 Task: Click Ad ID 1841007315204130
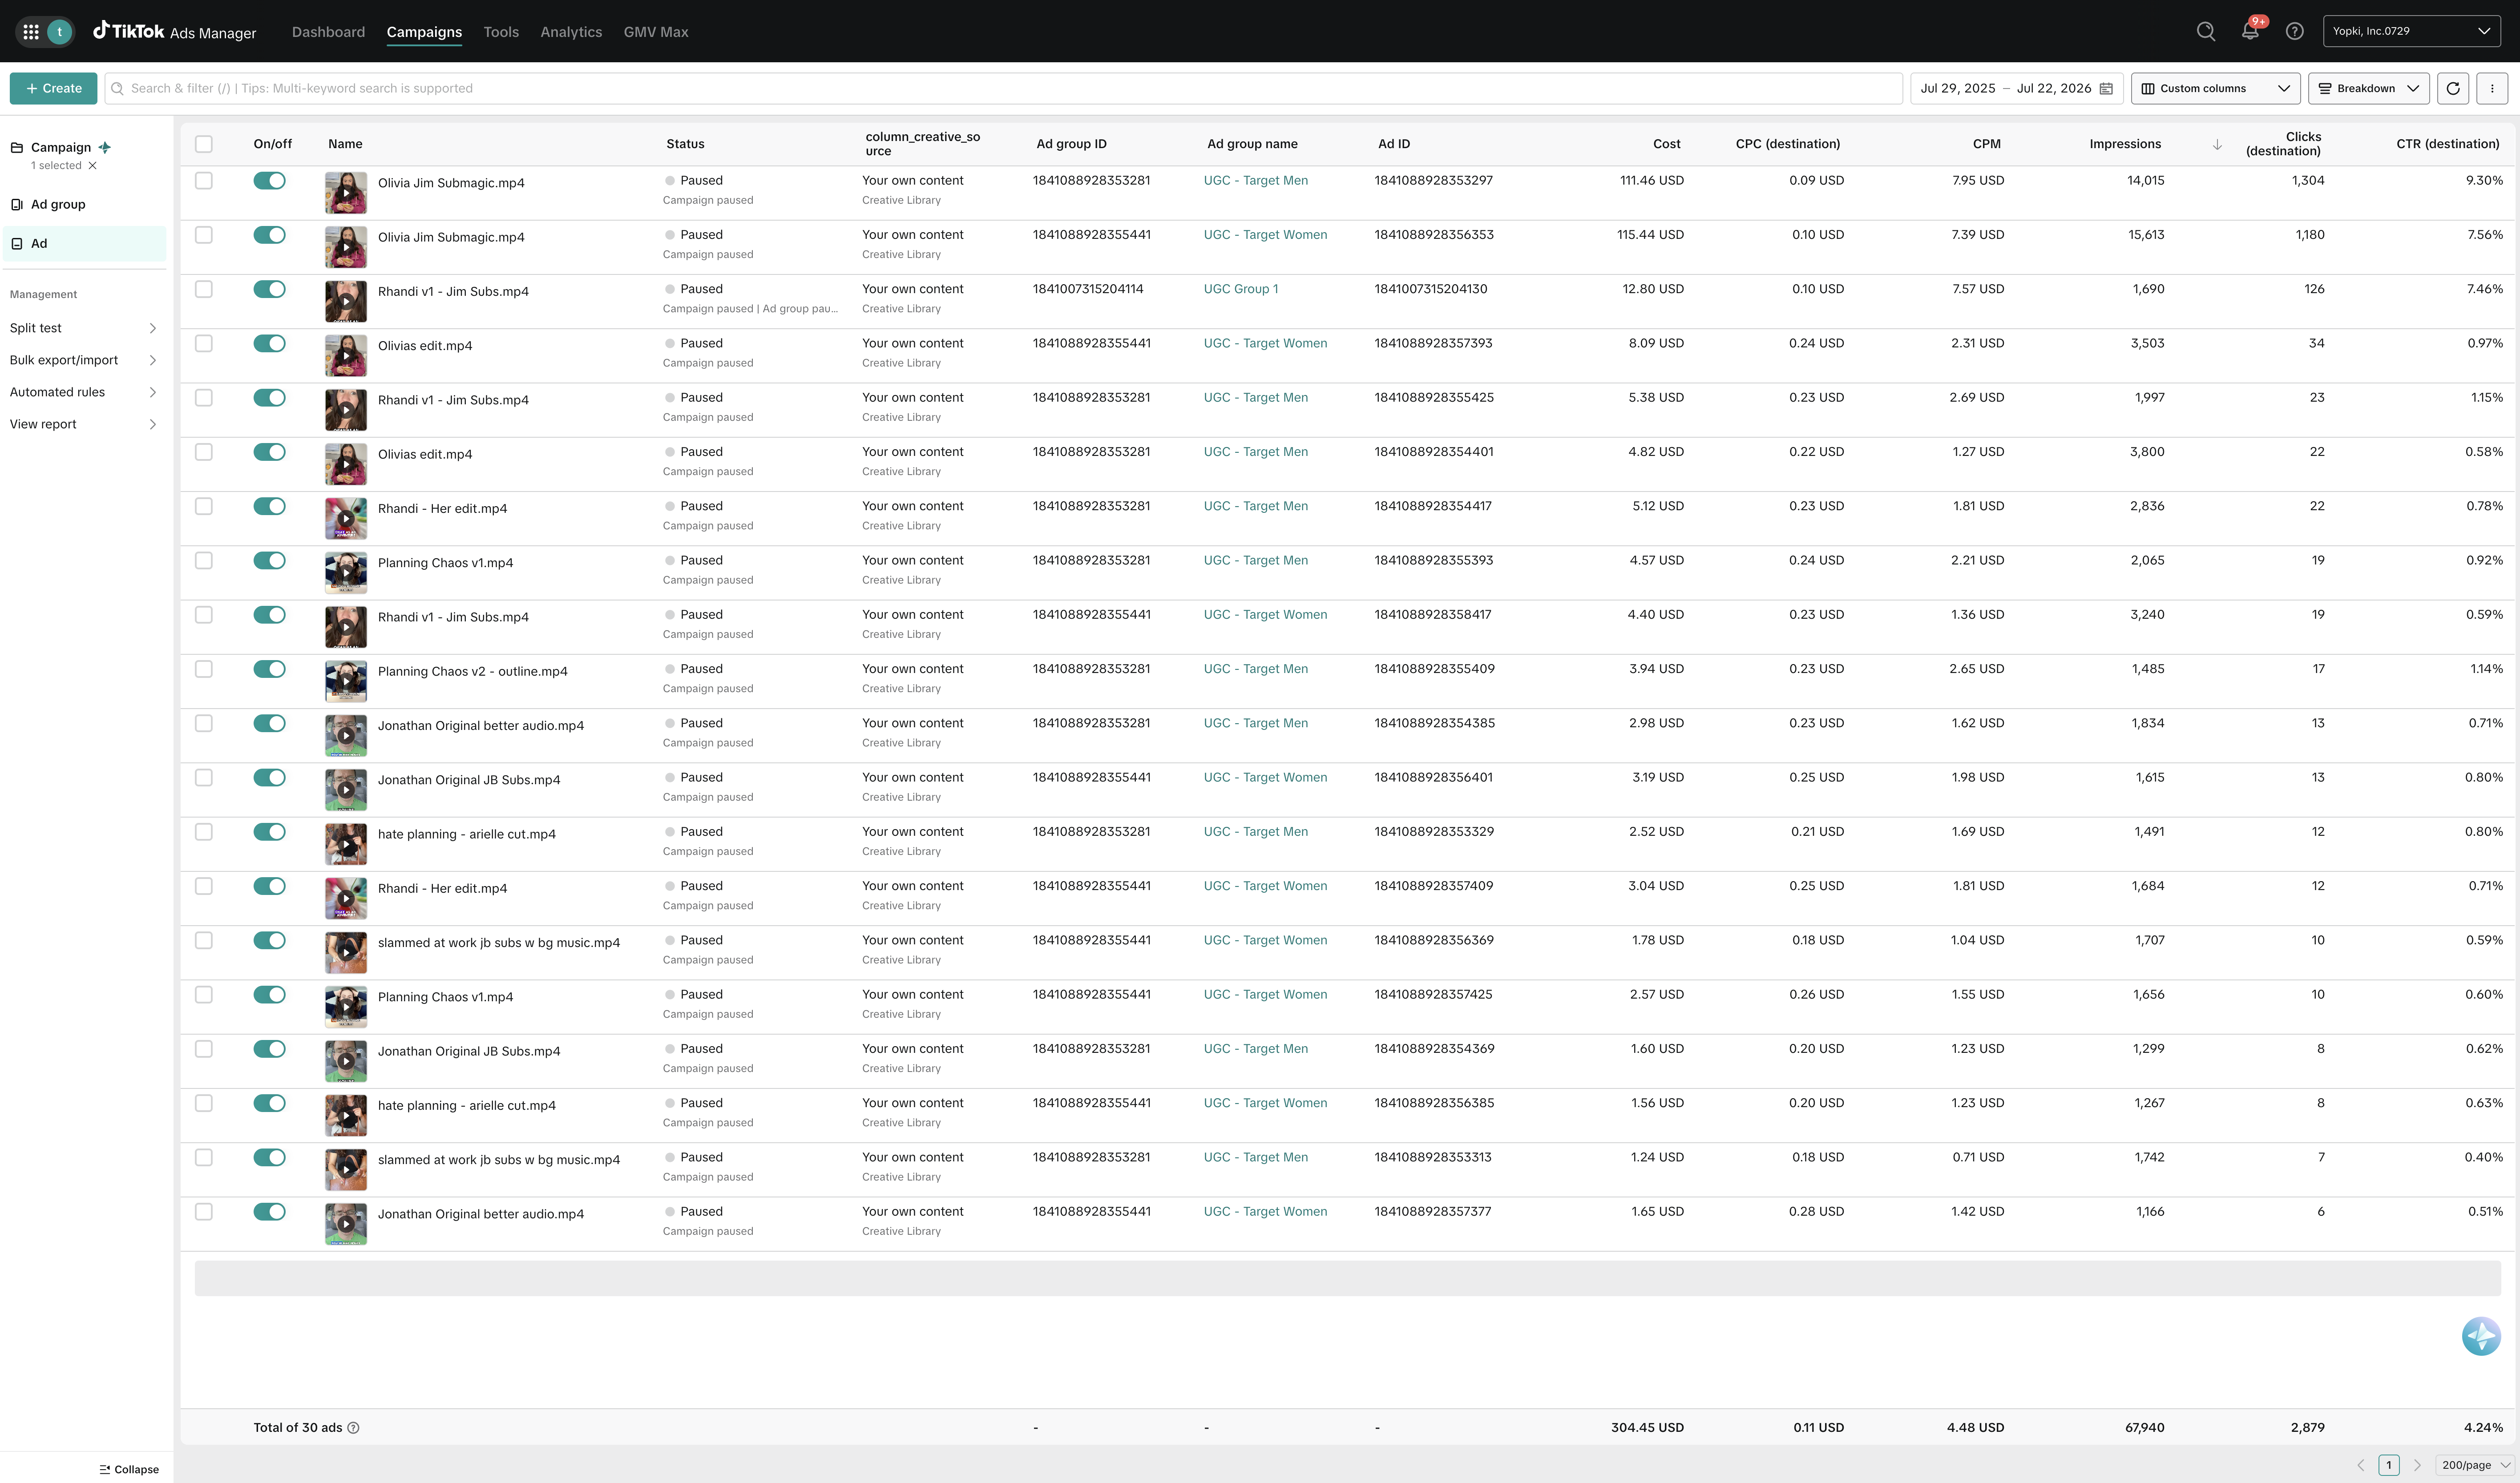[1430, 289]
